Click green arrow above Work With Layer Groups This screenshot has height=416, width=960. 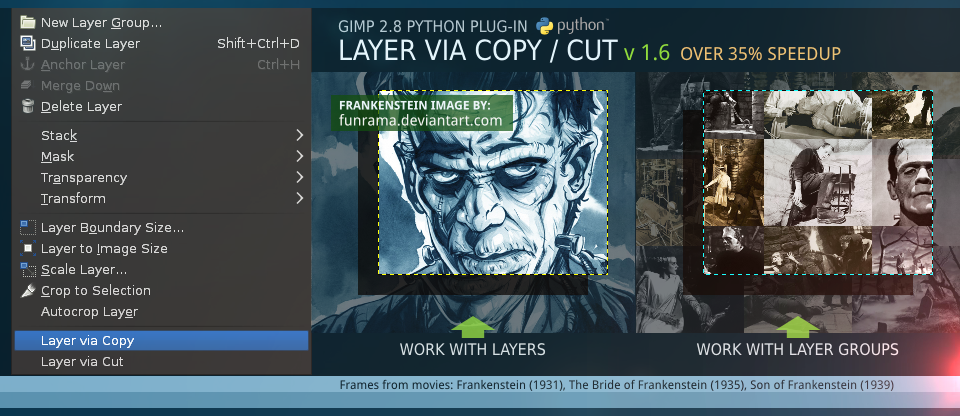coord(798,327)
